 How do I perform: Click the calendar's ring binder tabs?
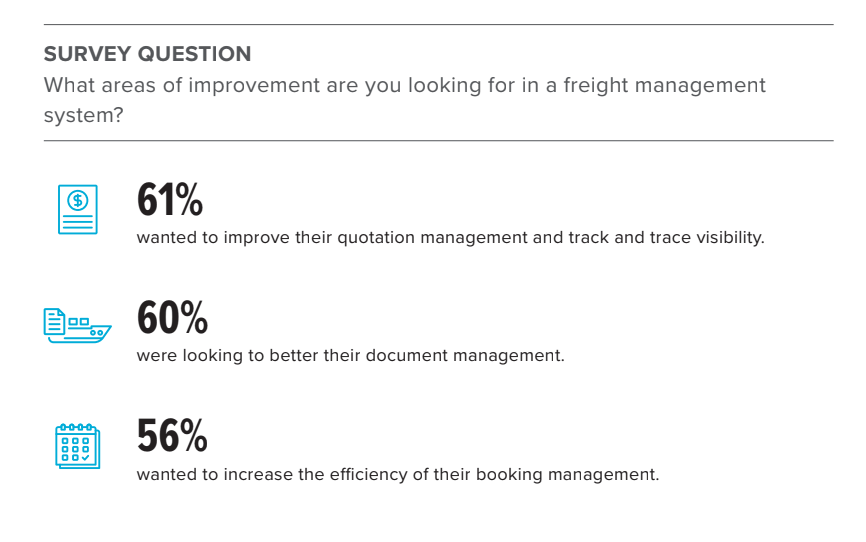[77, 428]
